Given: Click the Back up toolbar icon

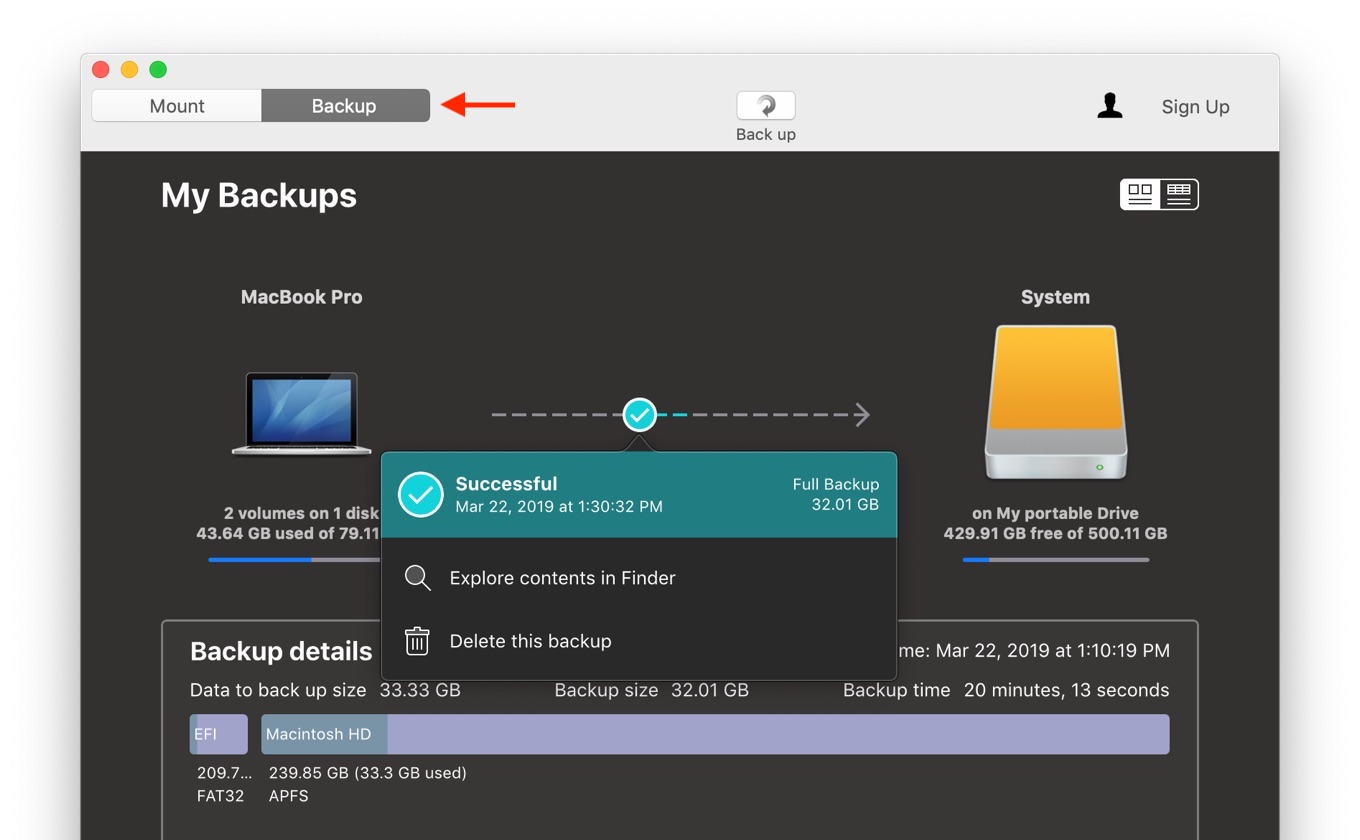Looking at the screenshot, I should point(765,106).
